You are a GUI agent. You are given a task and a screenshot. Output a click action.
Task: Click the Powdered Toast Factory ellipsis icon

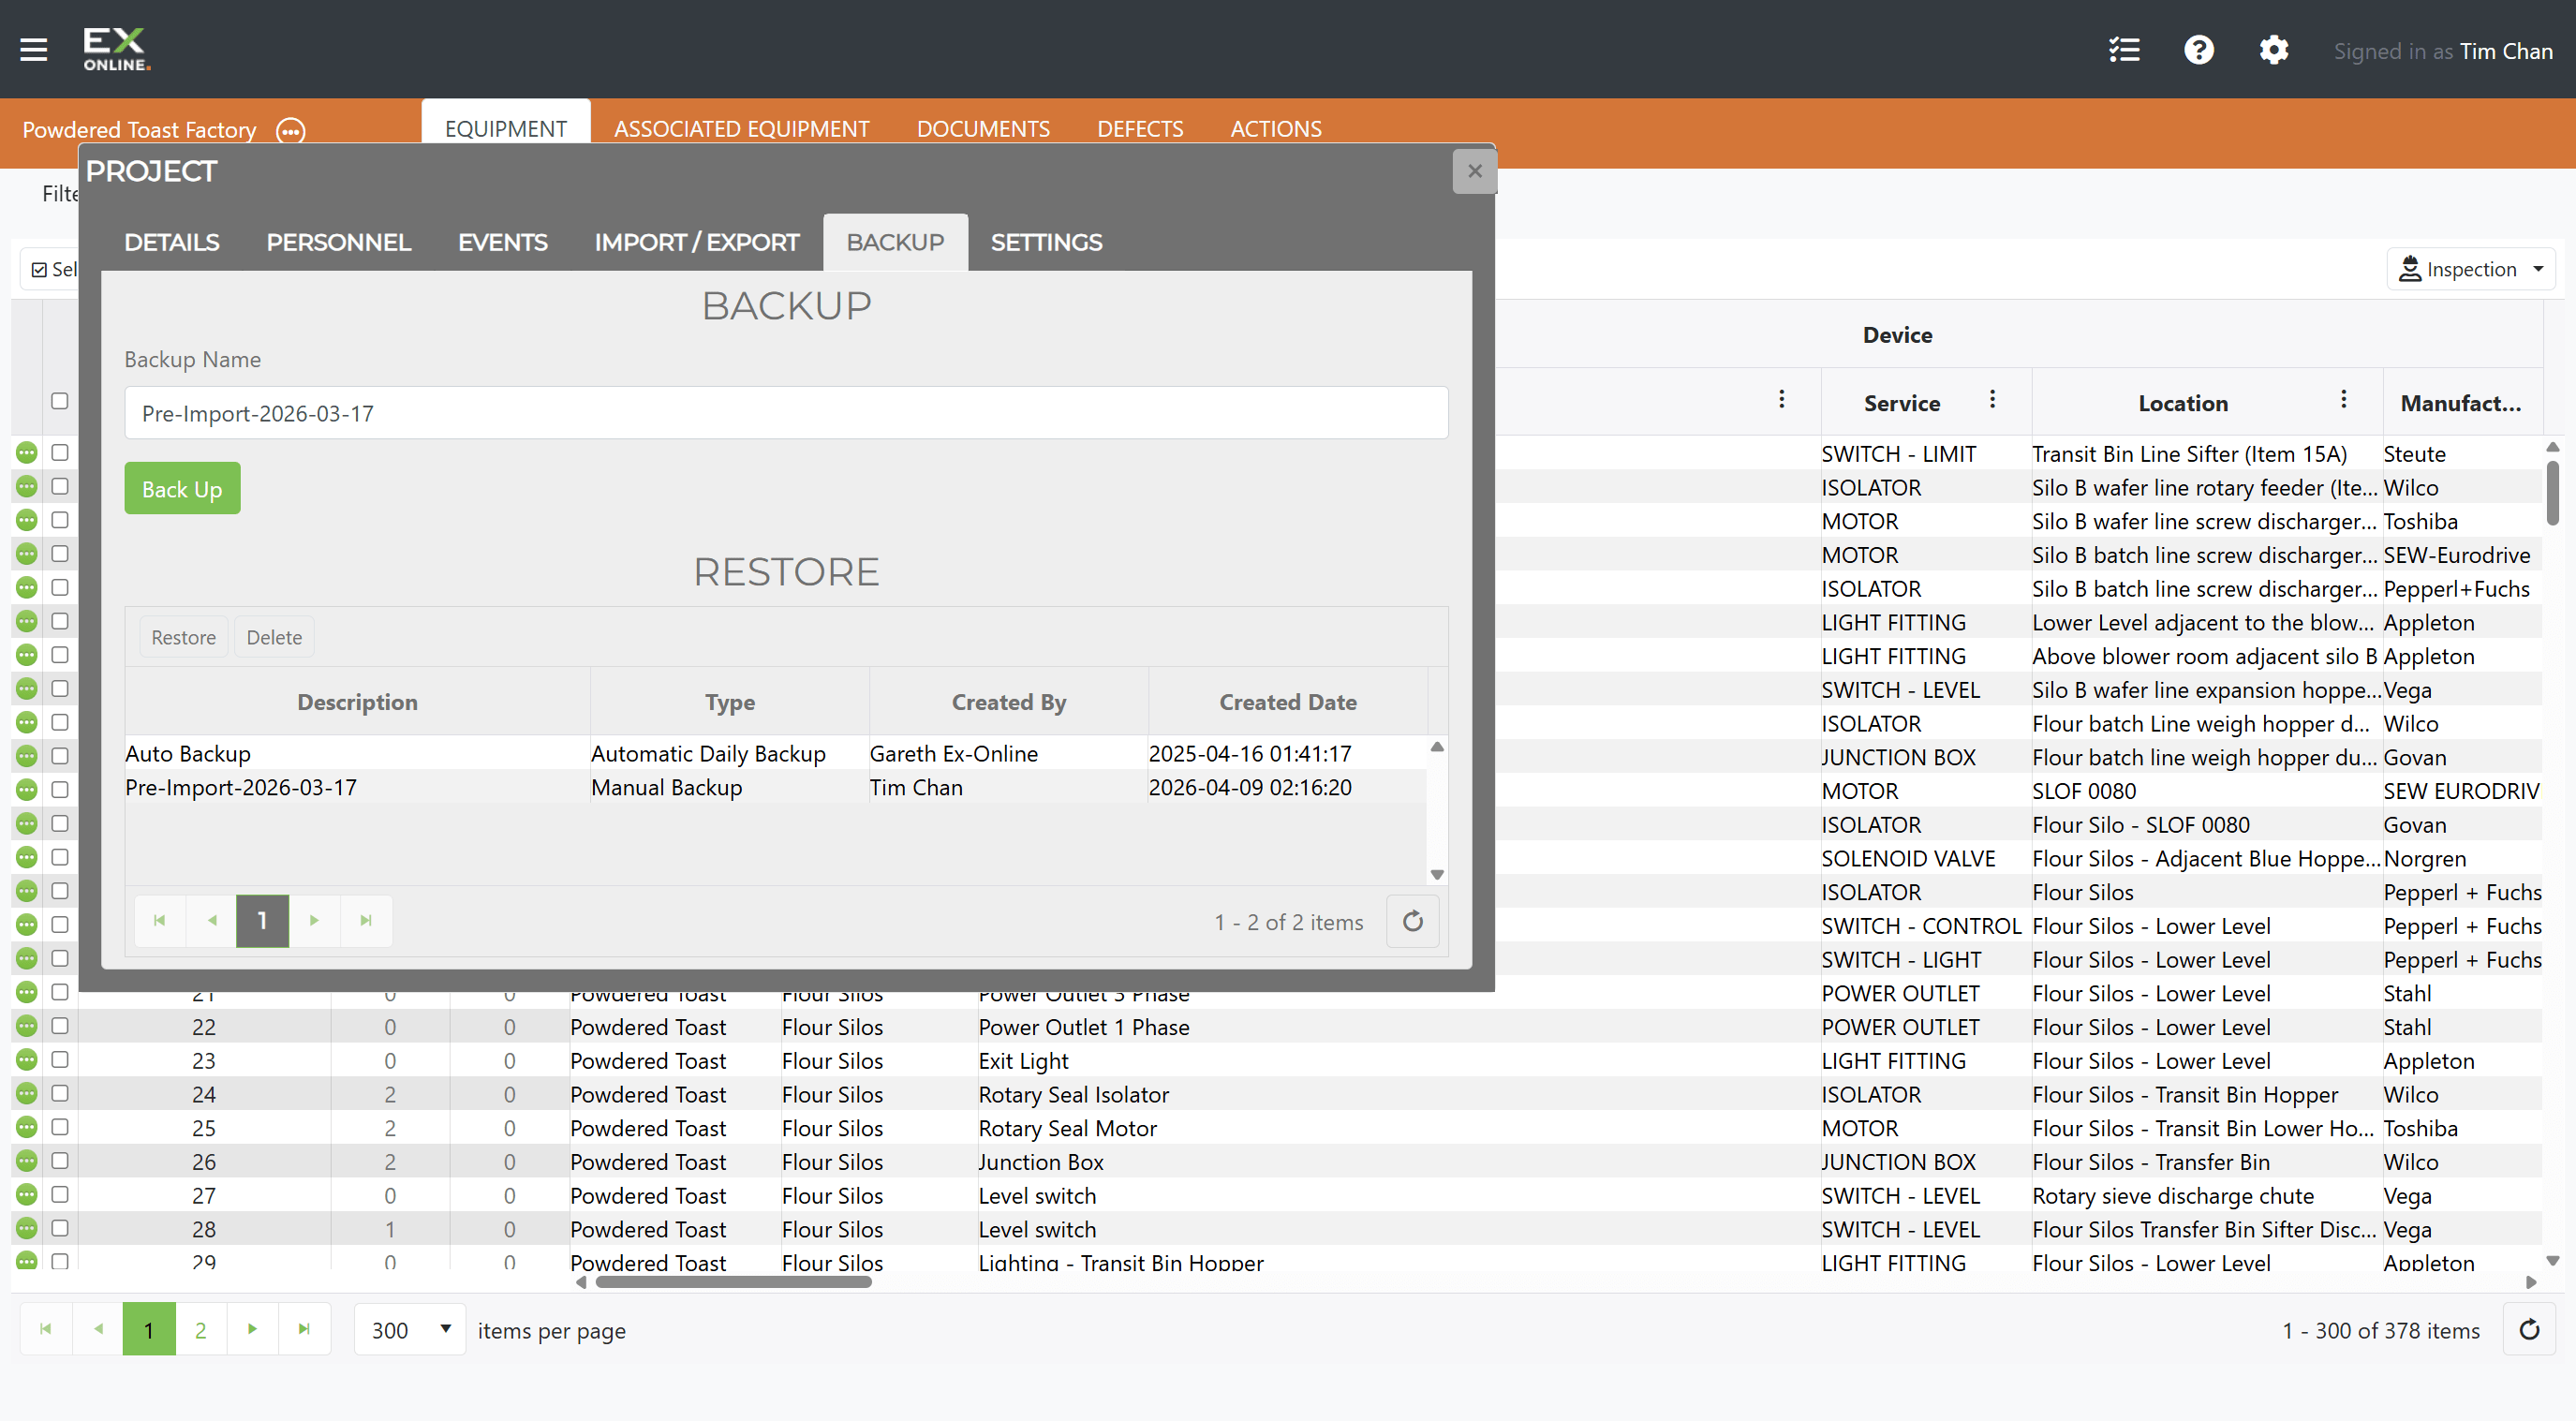click(291, 130)
